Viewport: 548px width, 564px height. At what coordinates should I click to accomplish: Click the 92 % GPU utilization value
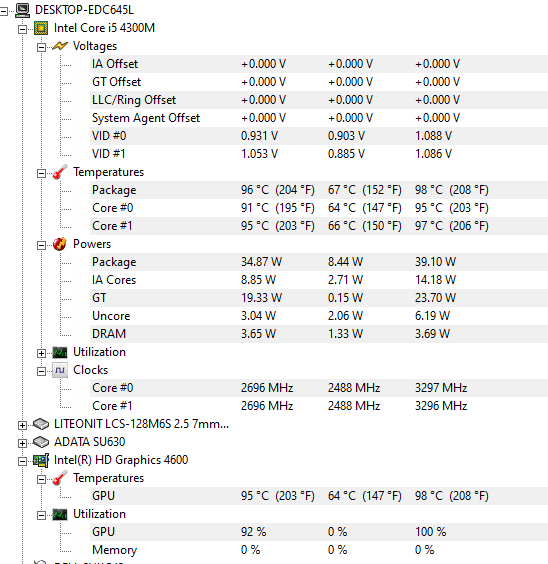(254, 532)
